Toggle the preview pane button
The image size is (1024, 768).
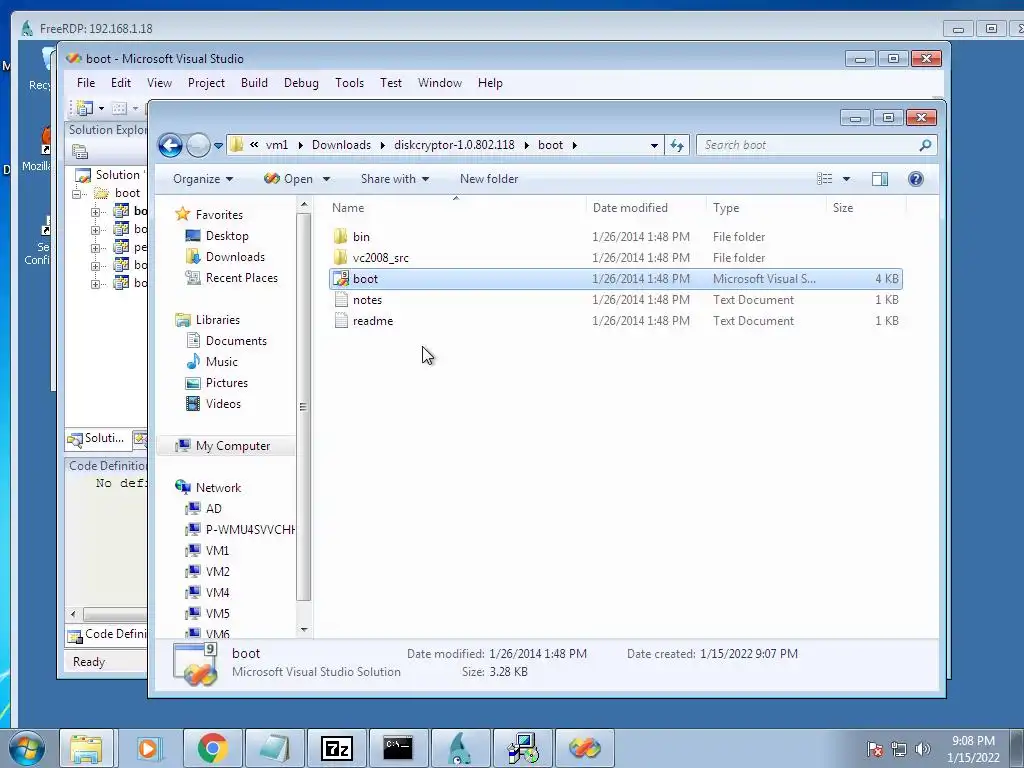pos(880,179)
